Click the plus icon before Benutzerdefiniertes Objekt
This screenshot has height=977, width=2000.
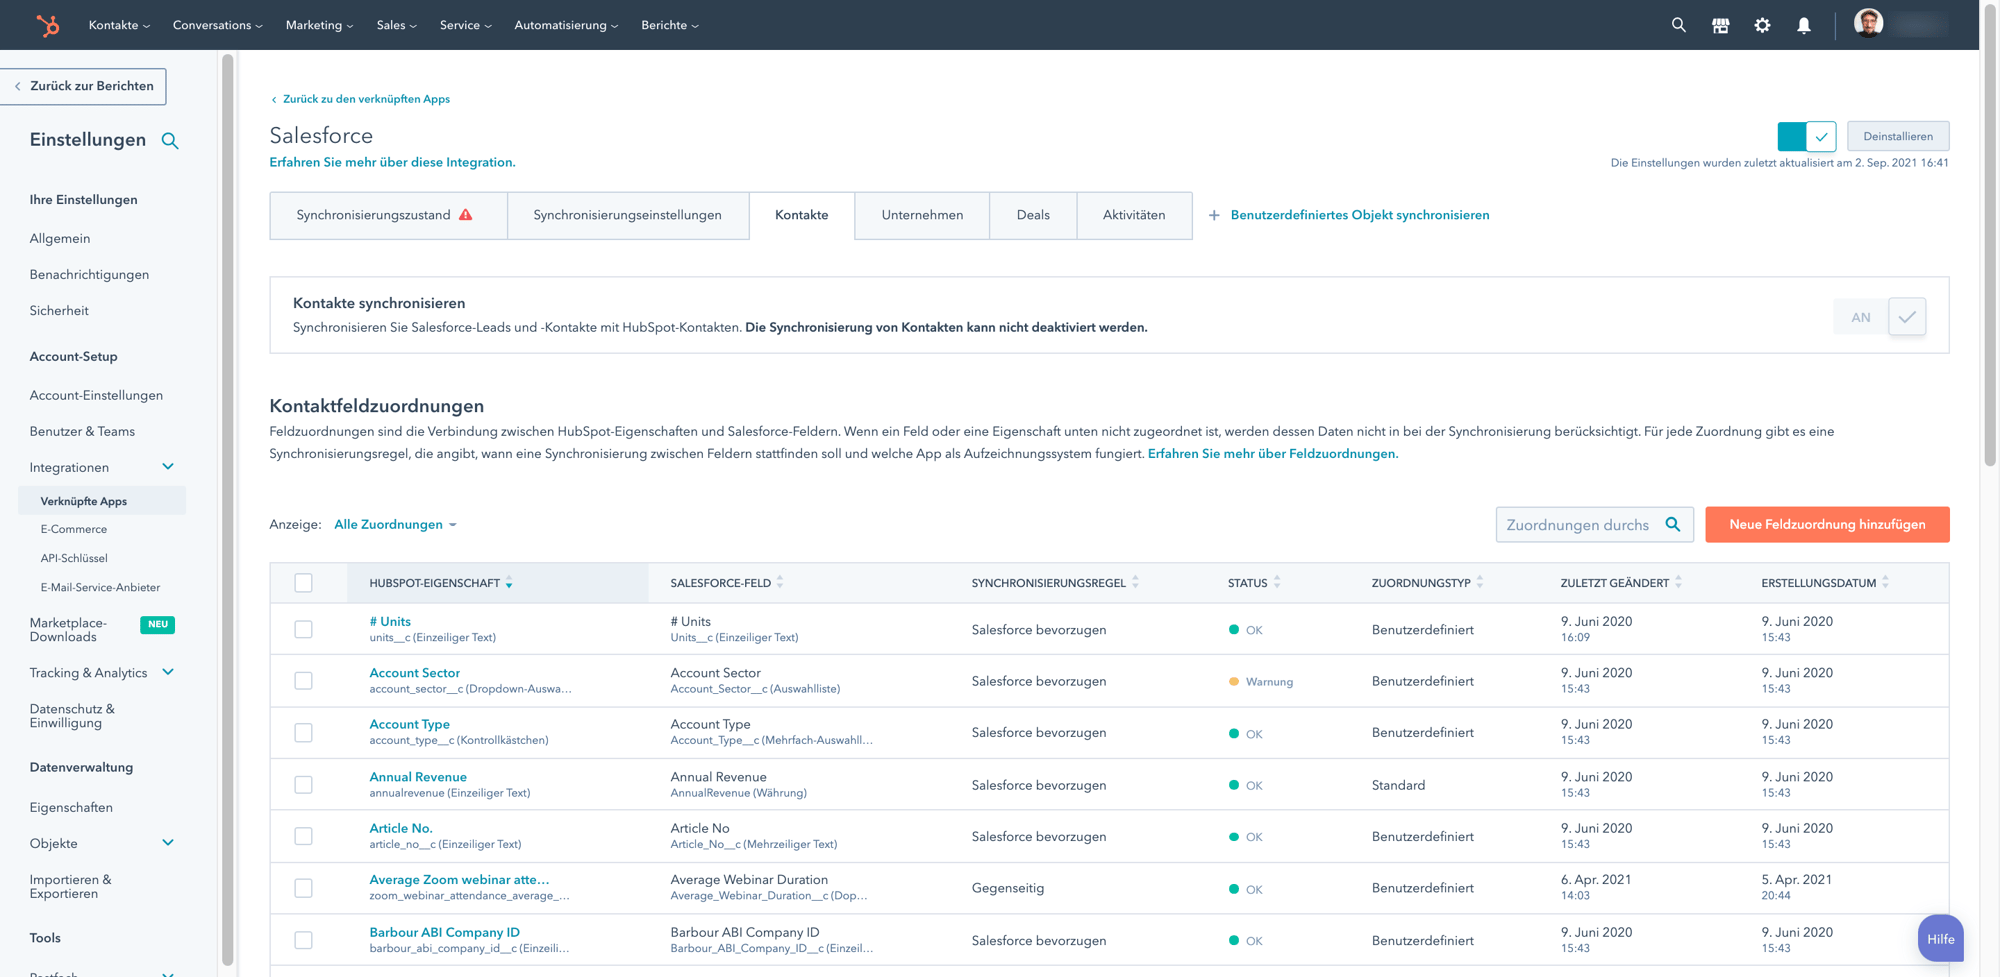tap(1214, 215)
